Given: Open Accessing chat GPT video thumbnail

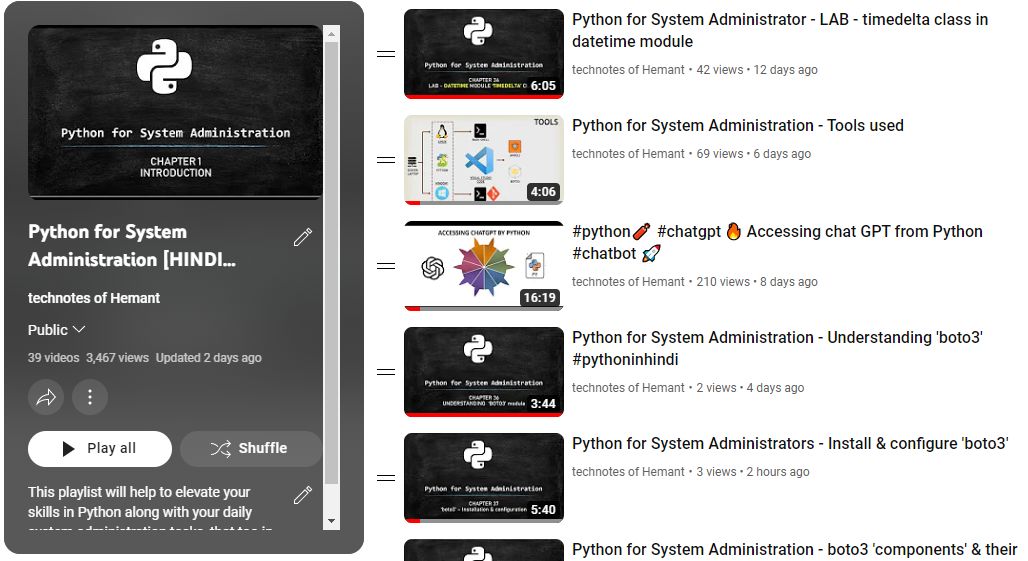Looking at the screenshot, I should (x=484, y=266).
